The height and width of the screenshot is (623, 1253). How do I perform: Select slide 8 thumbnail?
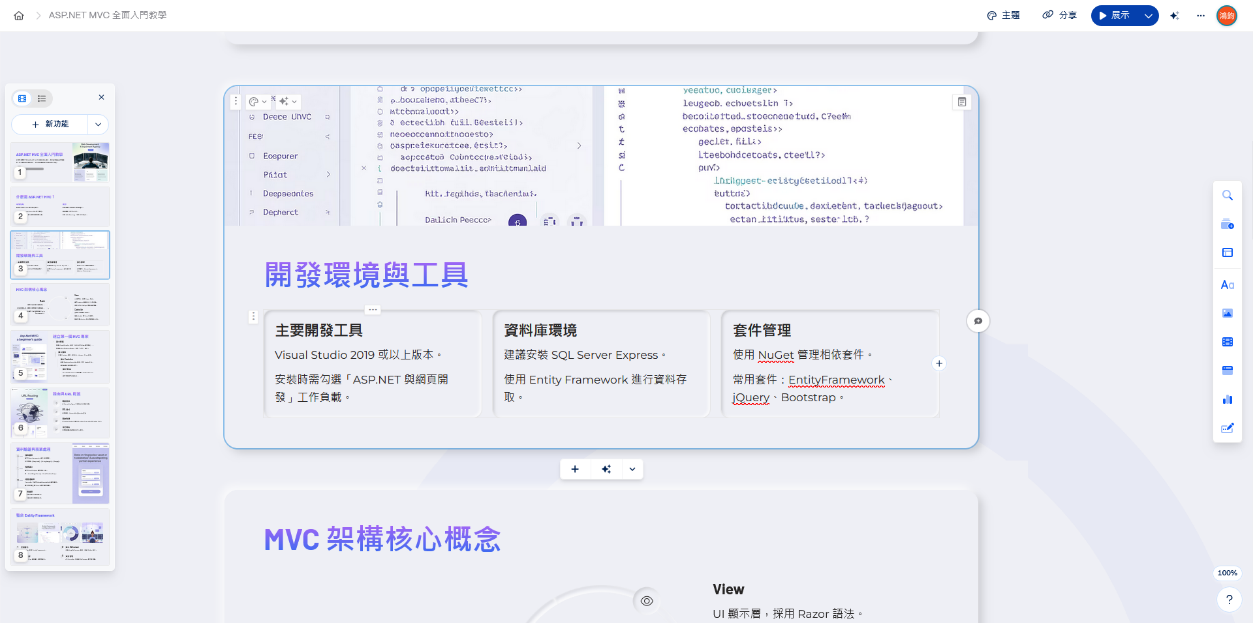point(60,538)
